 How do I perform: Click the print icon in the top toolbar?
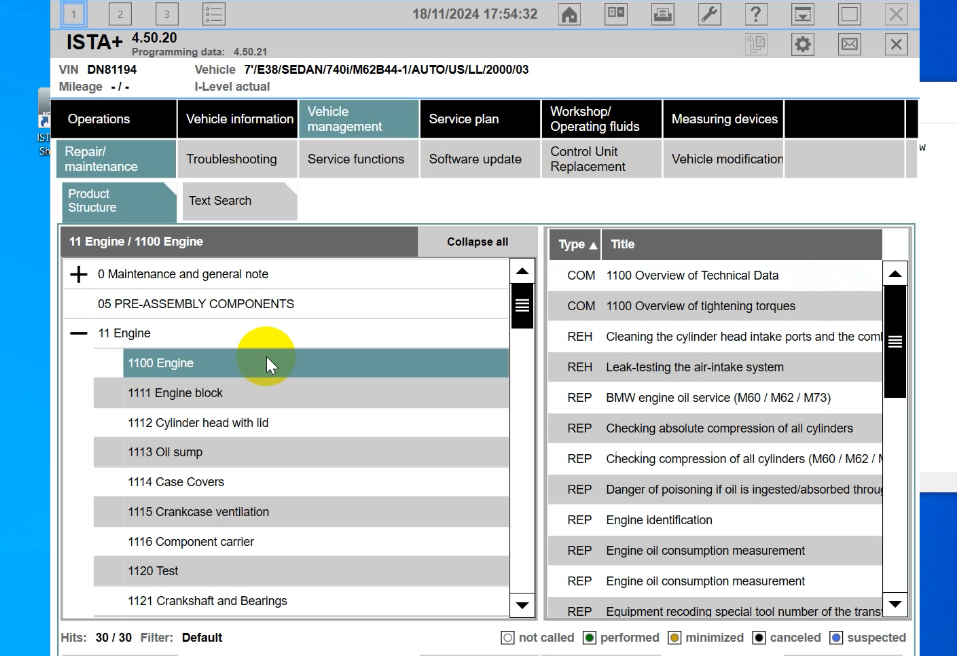[662, 14]
